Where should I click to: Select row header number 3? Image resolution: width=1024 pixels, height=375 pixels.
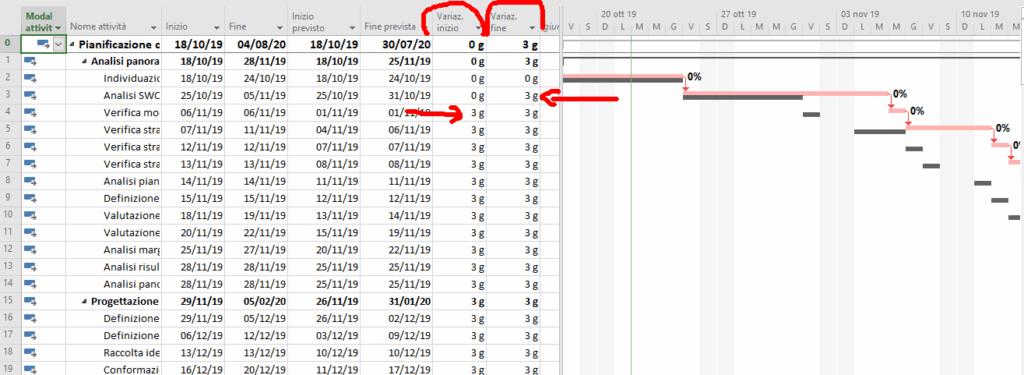point(10,96)
